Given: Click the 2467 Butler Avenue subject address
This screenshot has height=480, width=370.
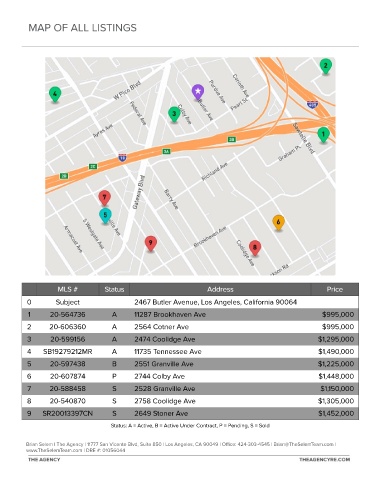Looking at the screenshot, I should [215, 302].
